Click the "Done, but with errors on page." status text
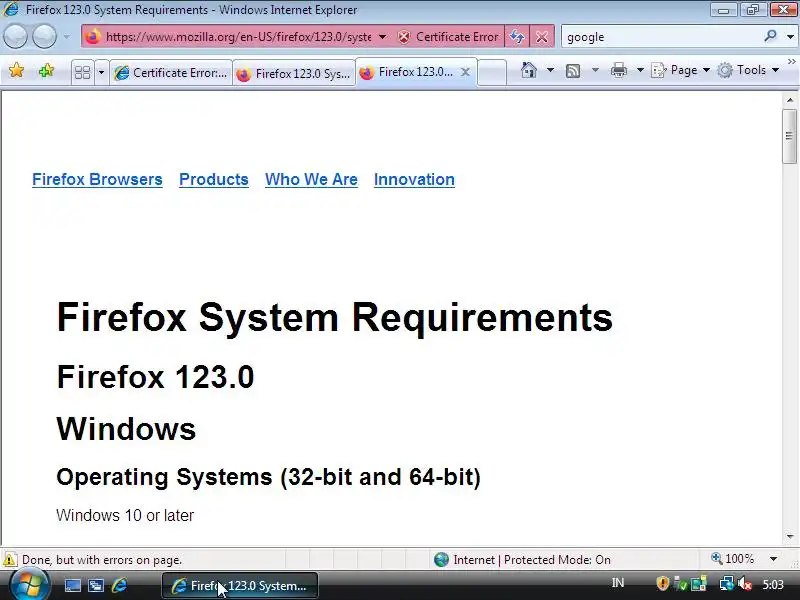This screenshot has height=600, width=800. click(x=102, y=560)
